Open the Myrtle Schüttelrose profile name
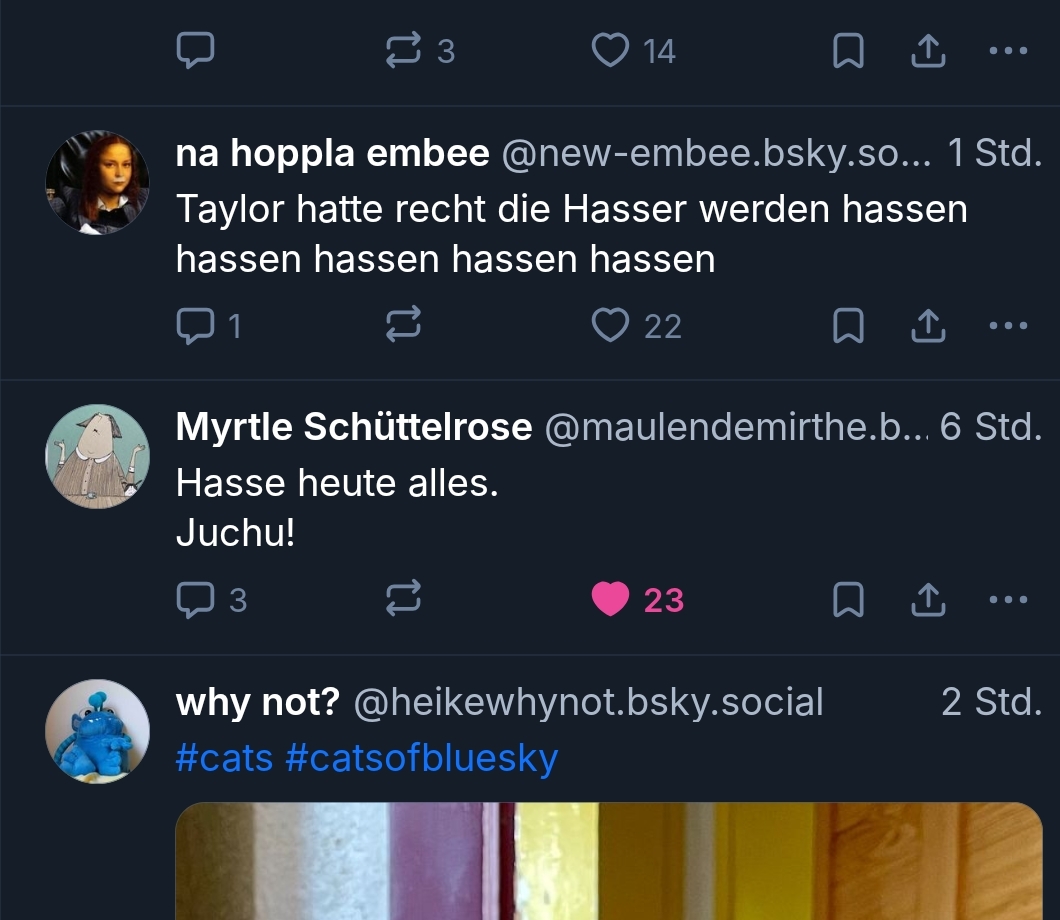The image size is (1060, 920). [x=353, y=428]
